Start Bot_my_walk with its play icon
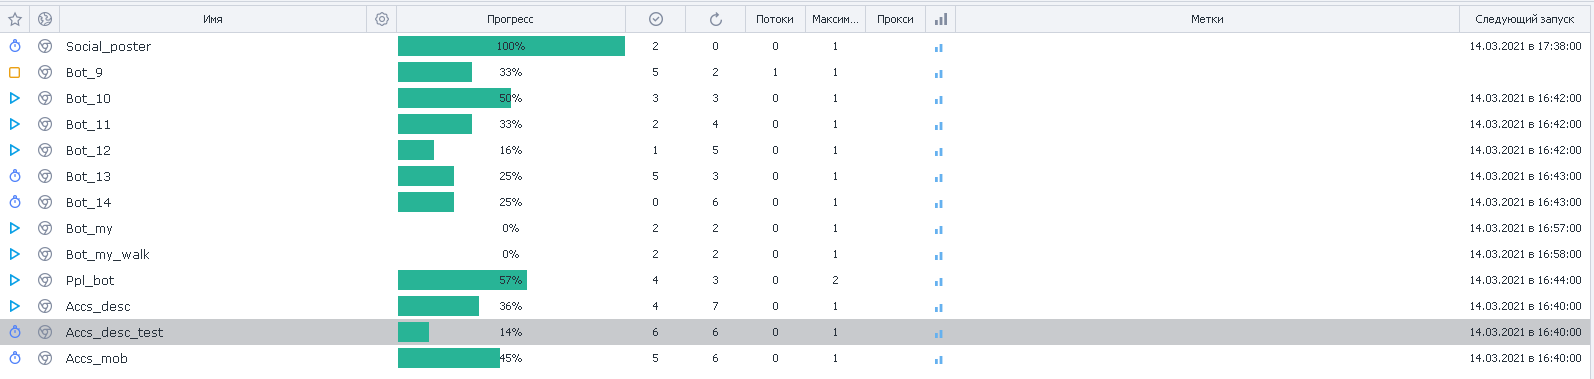Screen dimensions: 1594x379 pyautogui.click(x=15, y=254)
